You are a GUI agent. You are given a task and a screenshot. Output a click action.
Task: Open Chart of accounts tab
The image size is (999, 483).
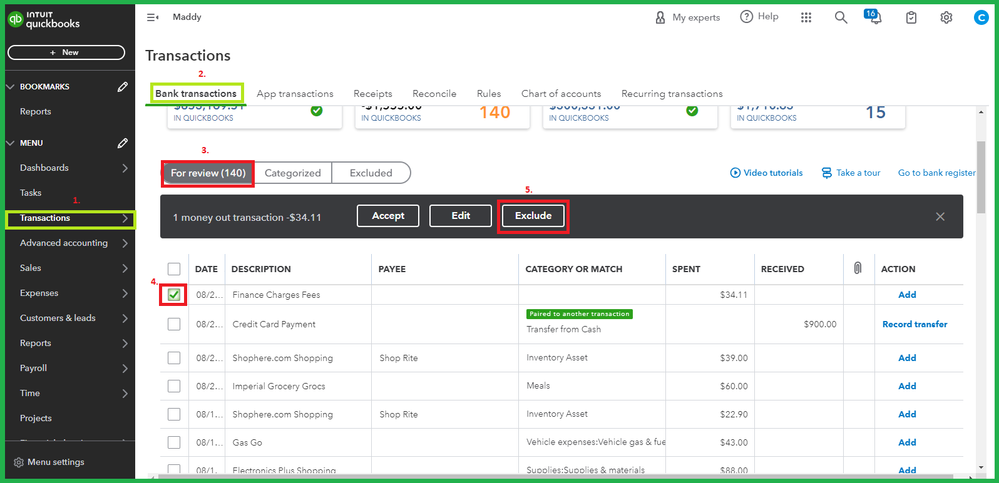tap(561, 94)
